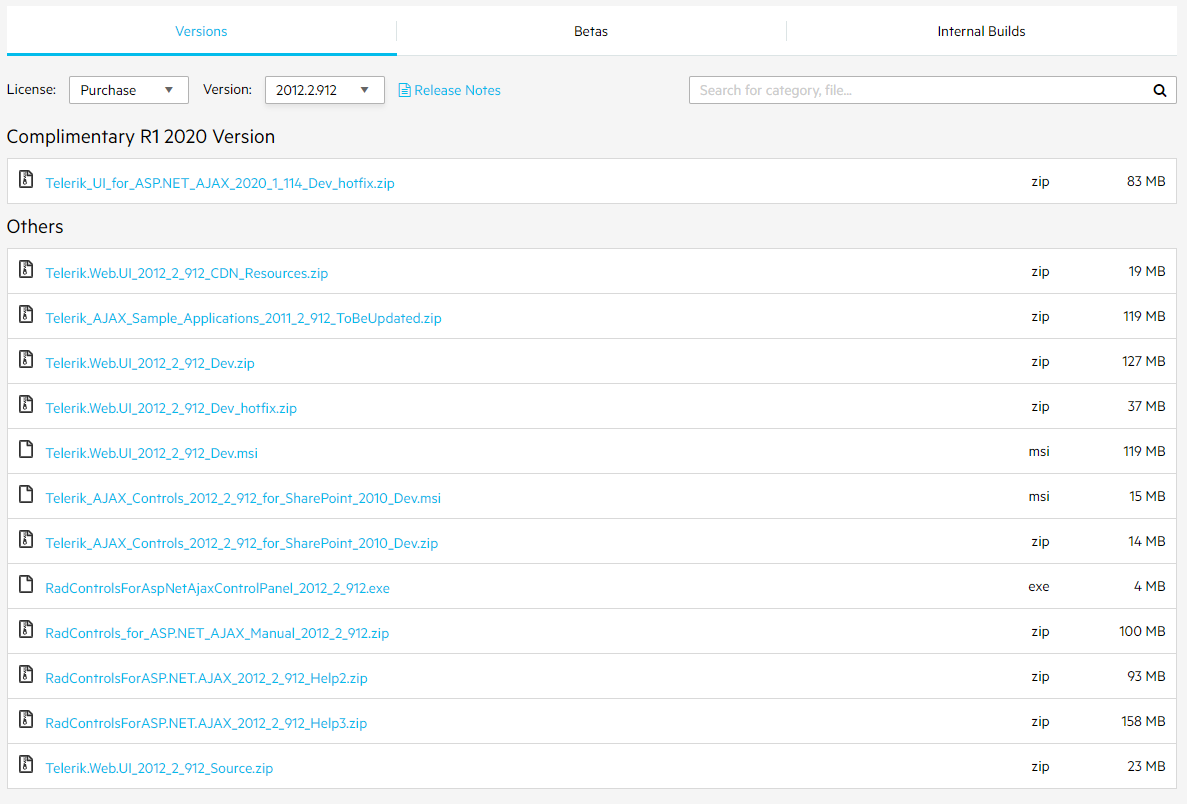Download Telerik.Web.UI_2012_2_912_Dev_hotfix.zip
Screen dimensions: 1187x804
[x=171, y=408]
